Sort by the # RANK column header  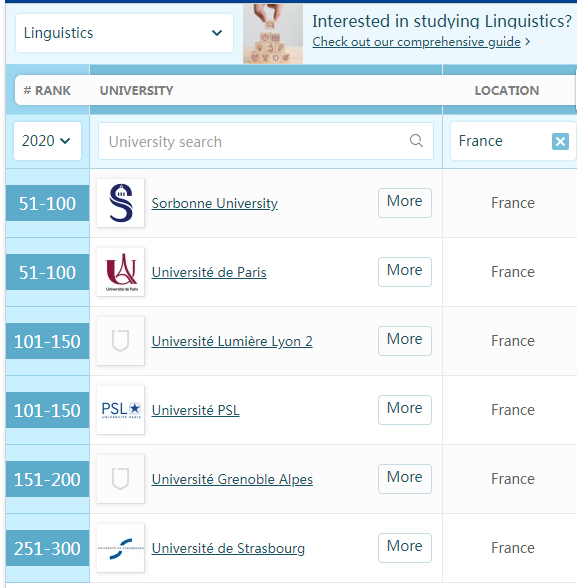[47, 90]
